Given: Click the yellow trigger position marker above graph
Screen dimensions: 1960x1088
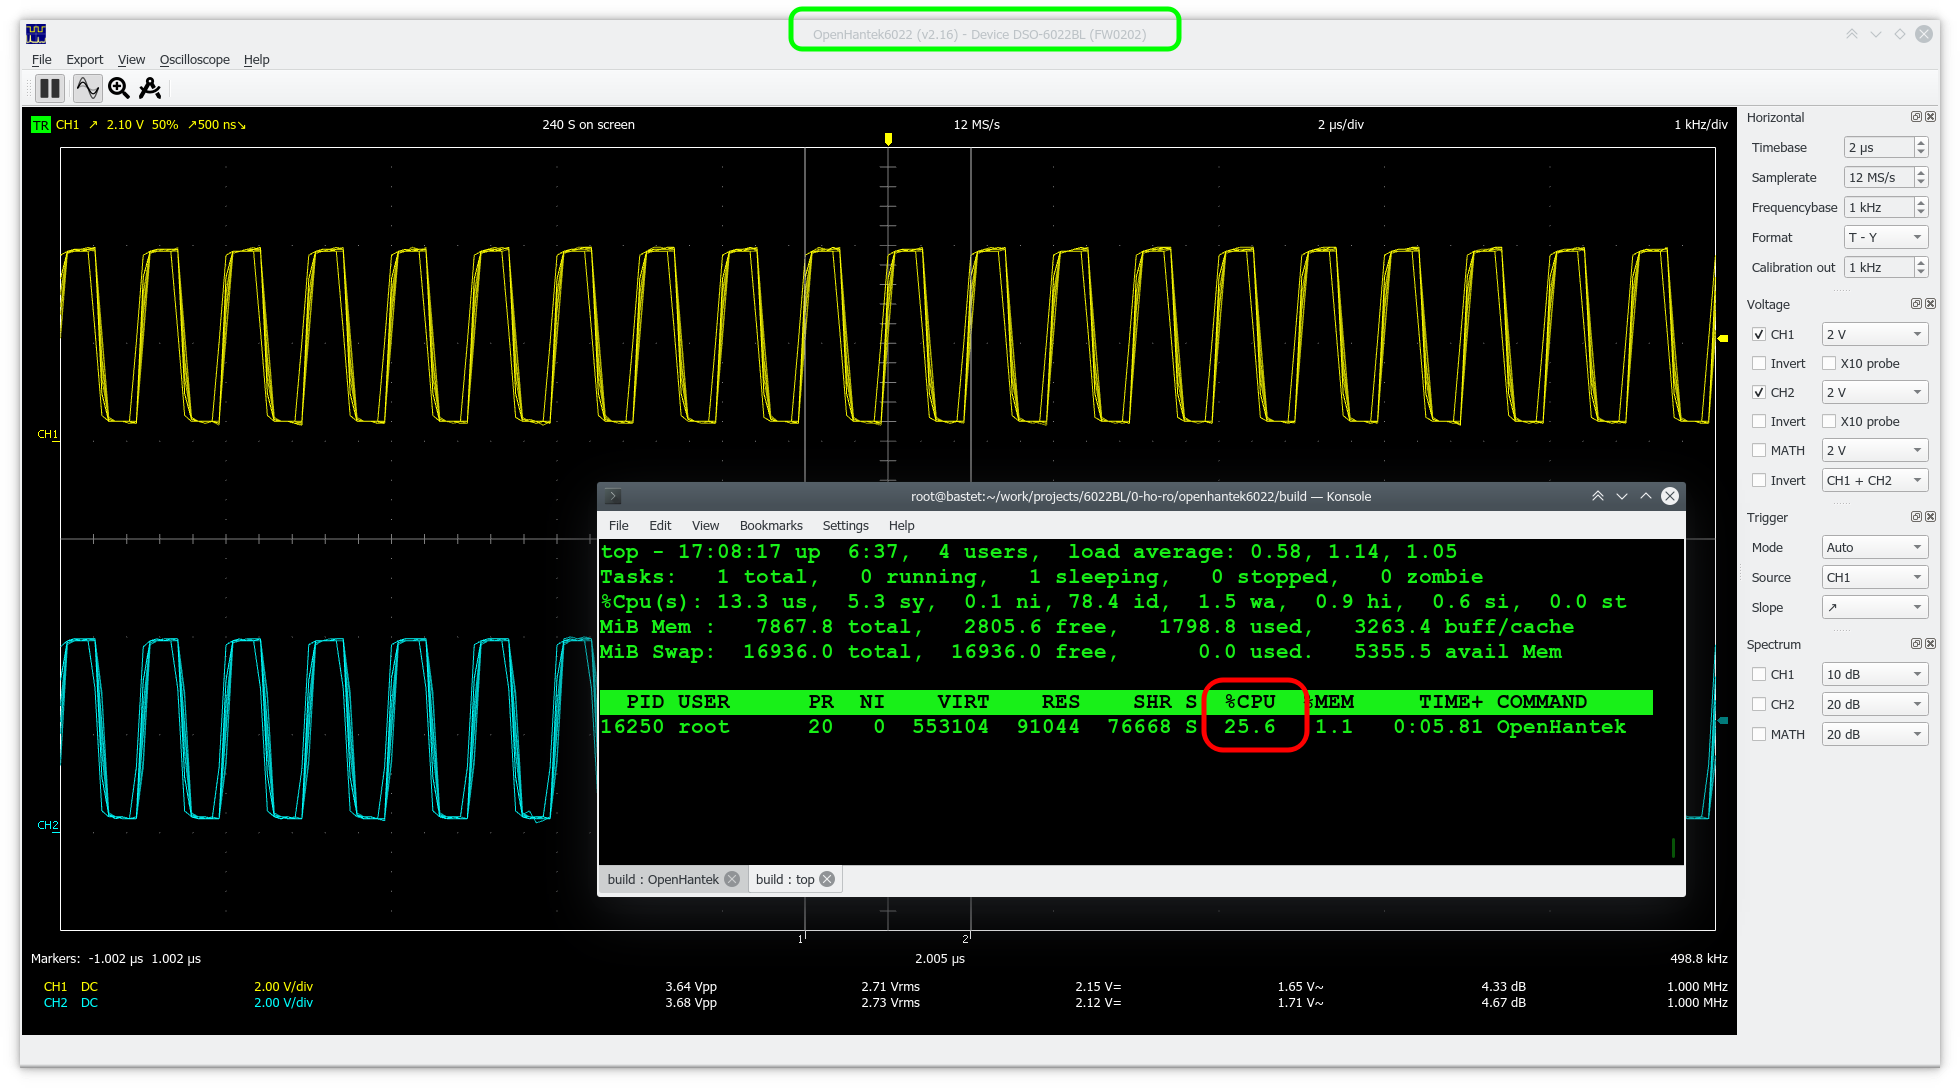Looking at the screenshot, I should tap(888, 139).
